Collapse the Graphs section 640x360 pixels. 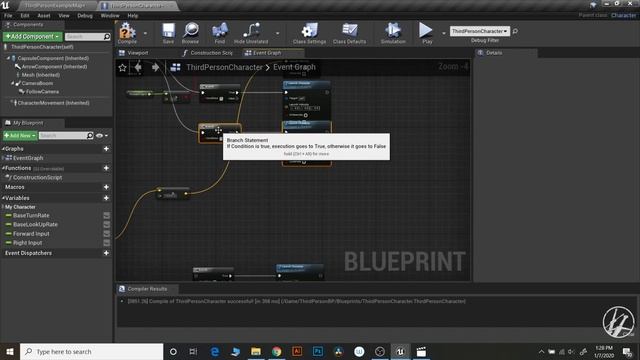click(3, 149)
